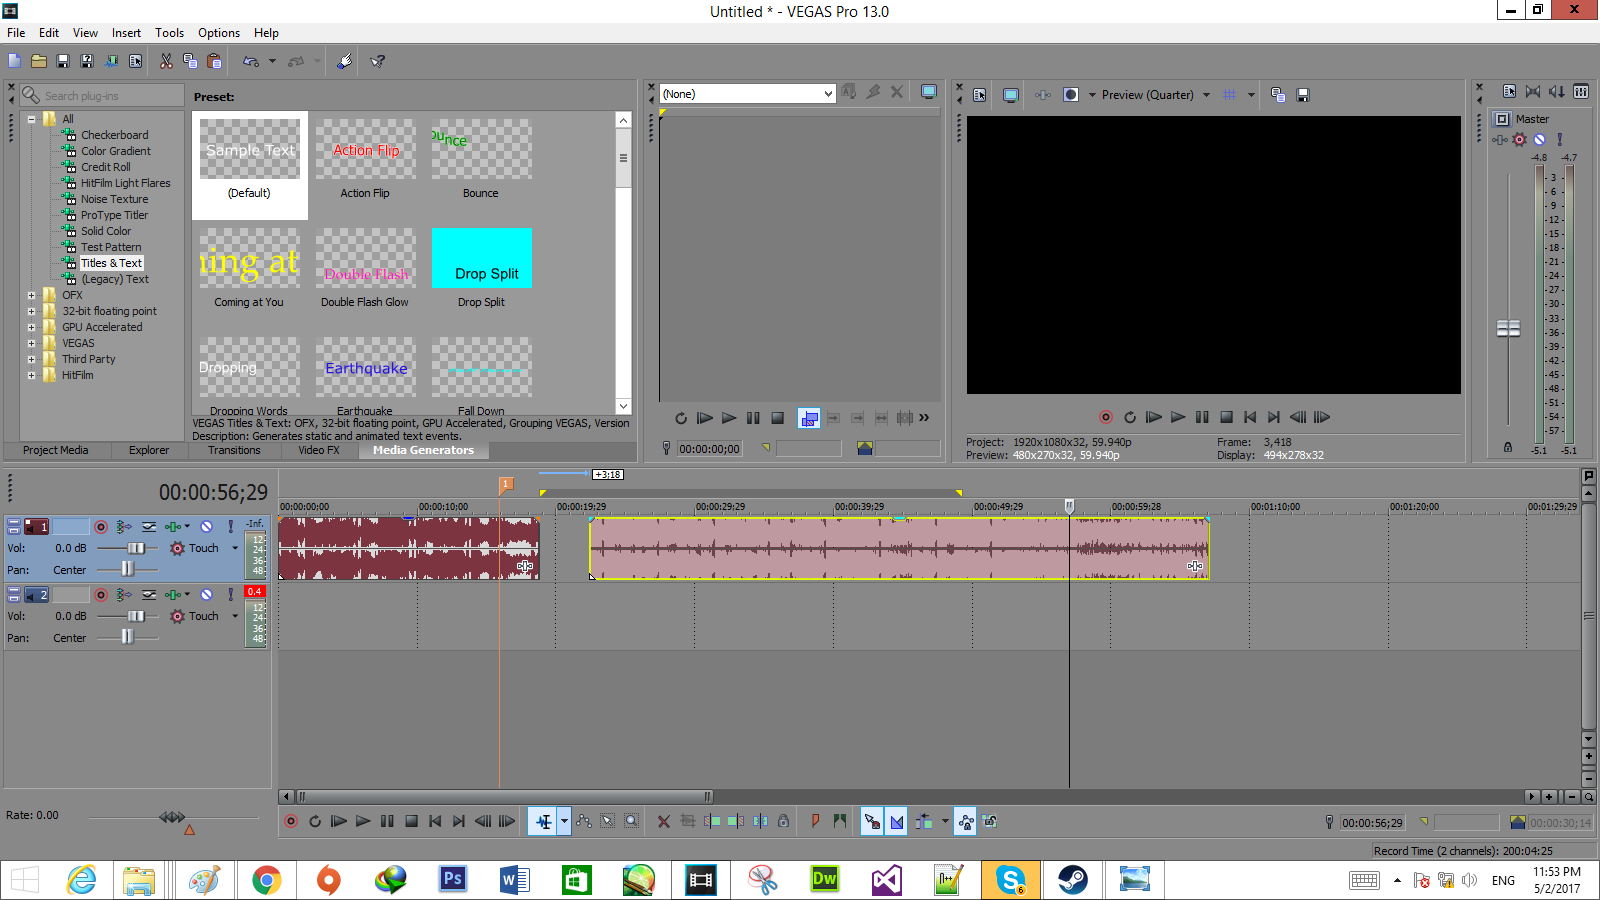
Task: Mute audio track 1
Action: (206, 526)
